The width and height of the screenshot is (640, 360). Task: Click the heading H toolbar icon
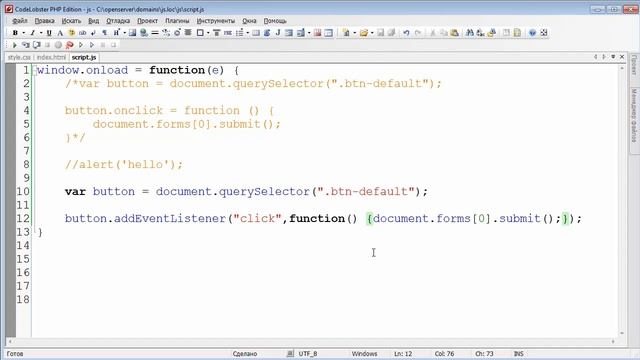(116, 33)
